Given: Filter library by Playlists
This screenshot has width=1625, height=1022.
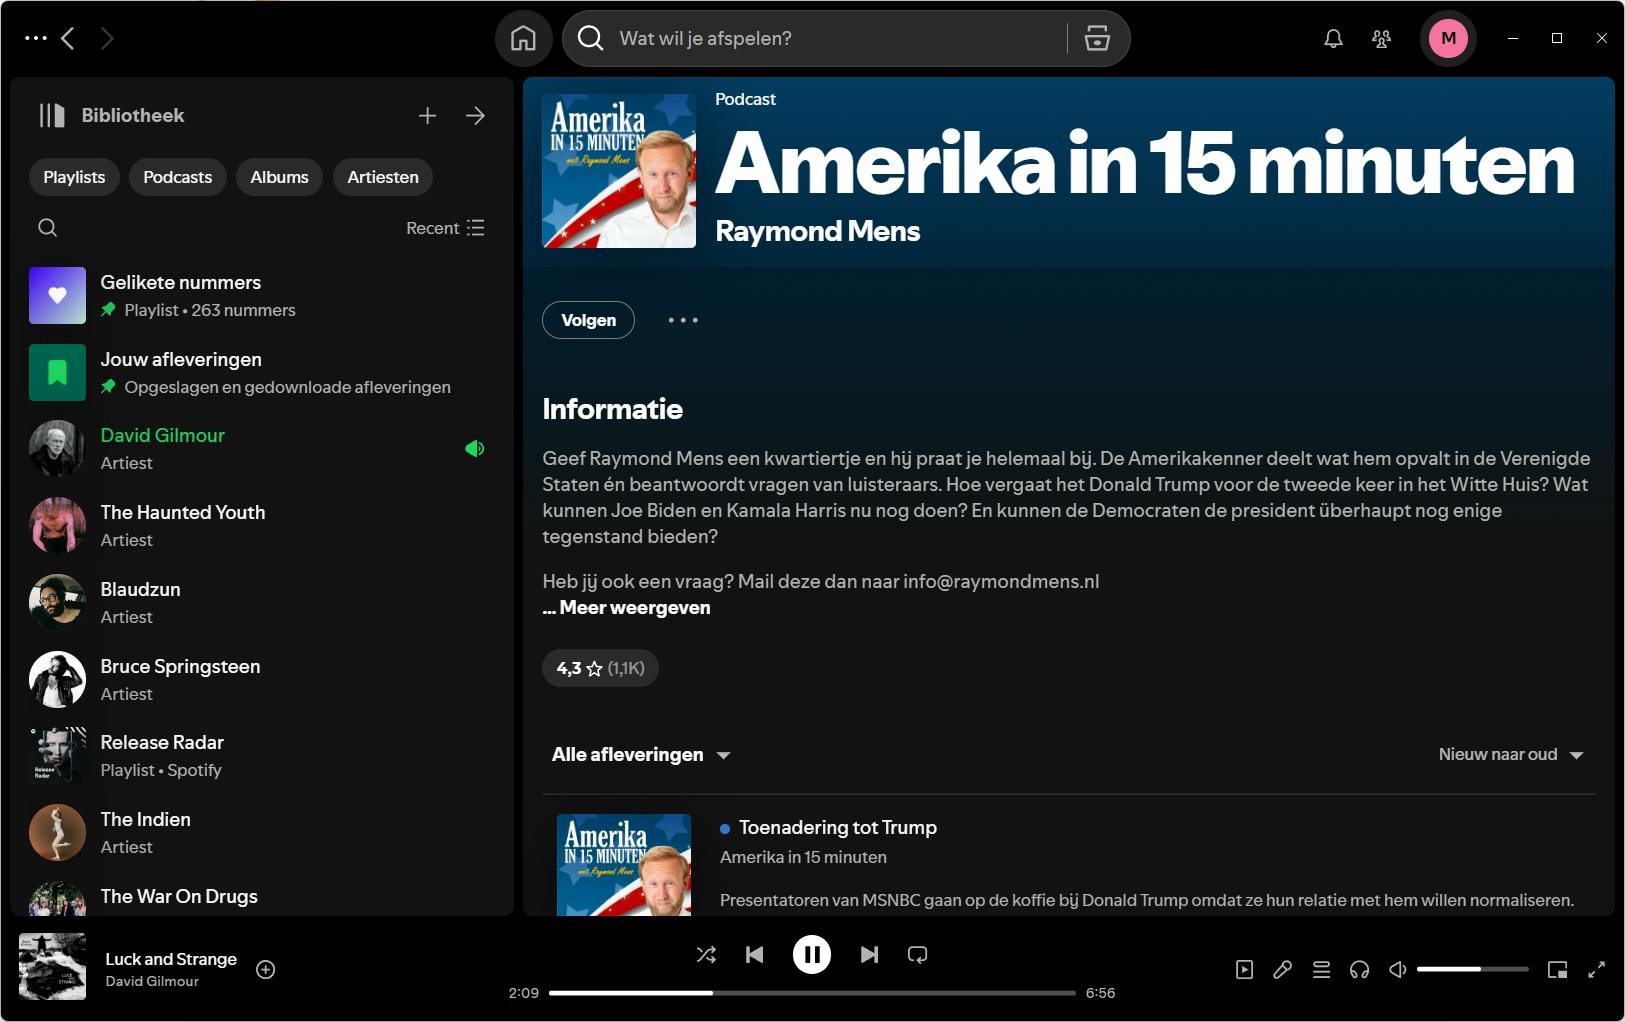Looking at the screenshot, I should 74,177.
